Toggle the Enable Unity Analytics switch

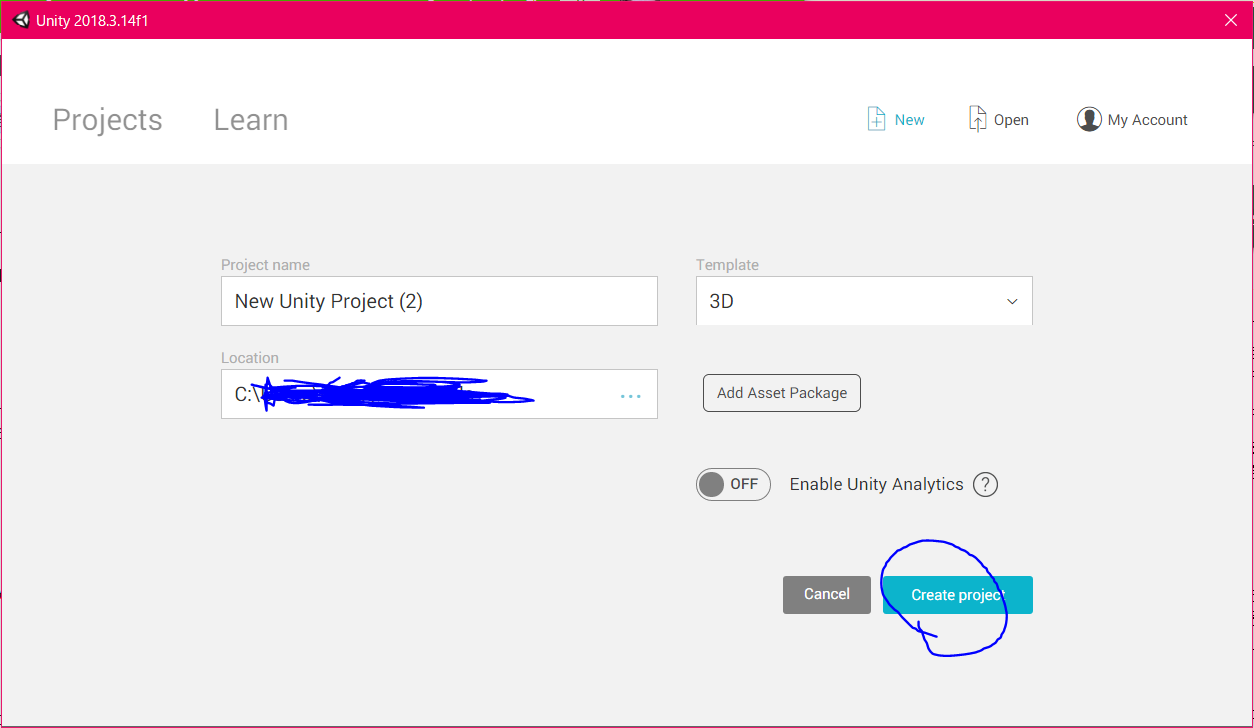(733, 484)
